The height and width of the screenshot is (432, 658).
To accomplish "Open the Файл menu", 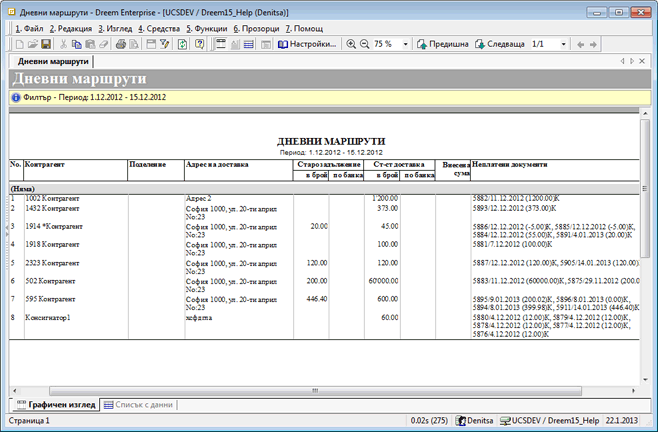I will point(29,29).
